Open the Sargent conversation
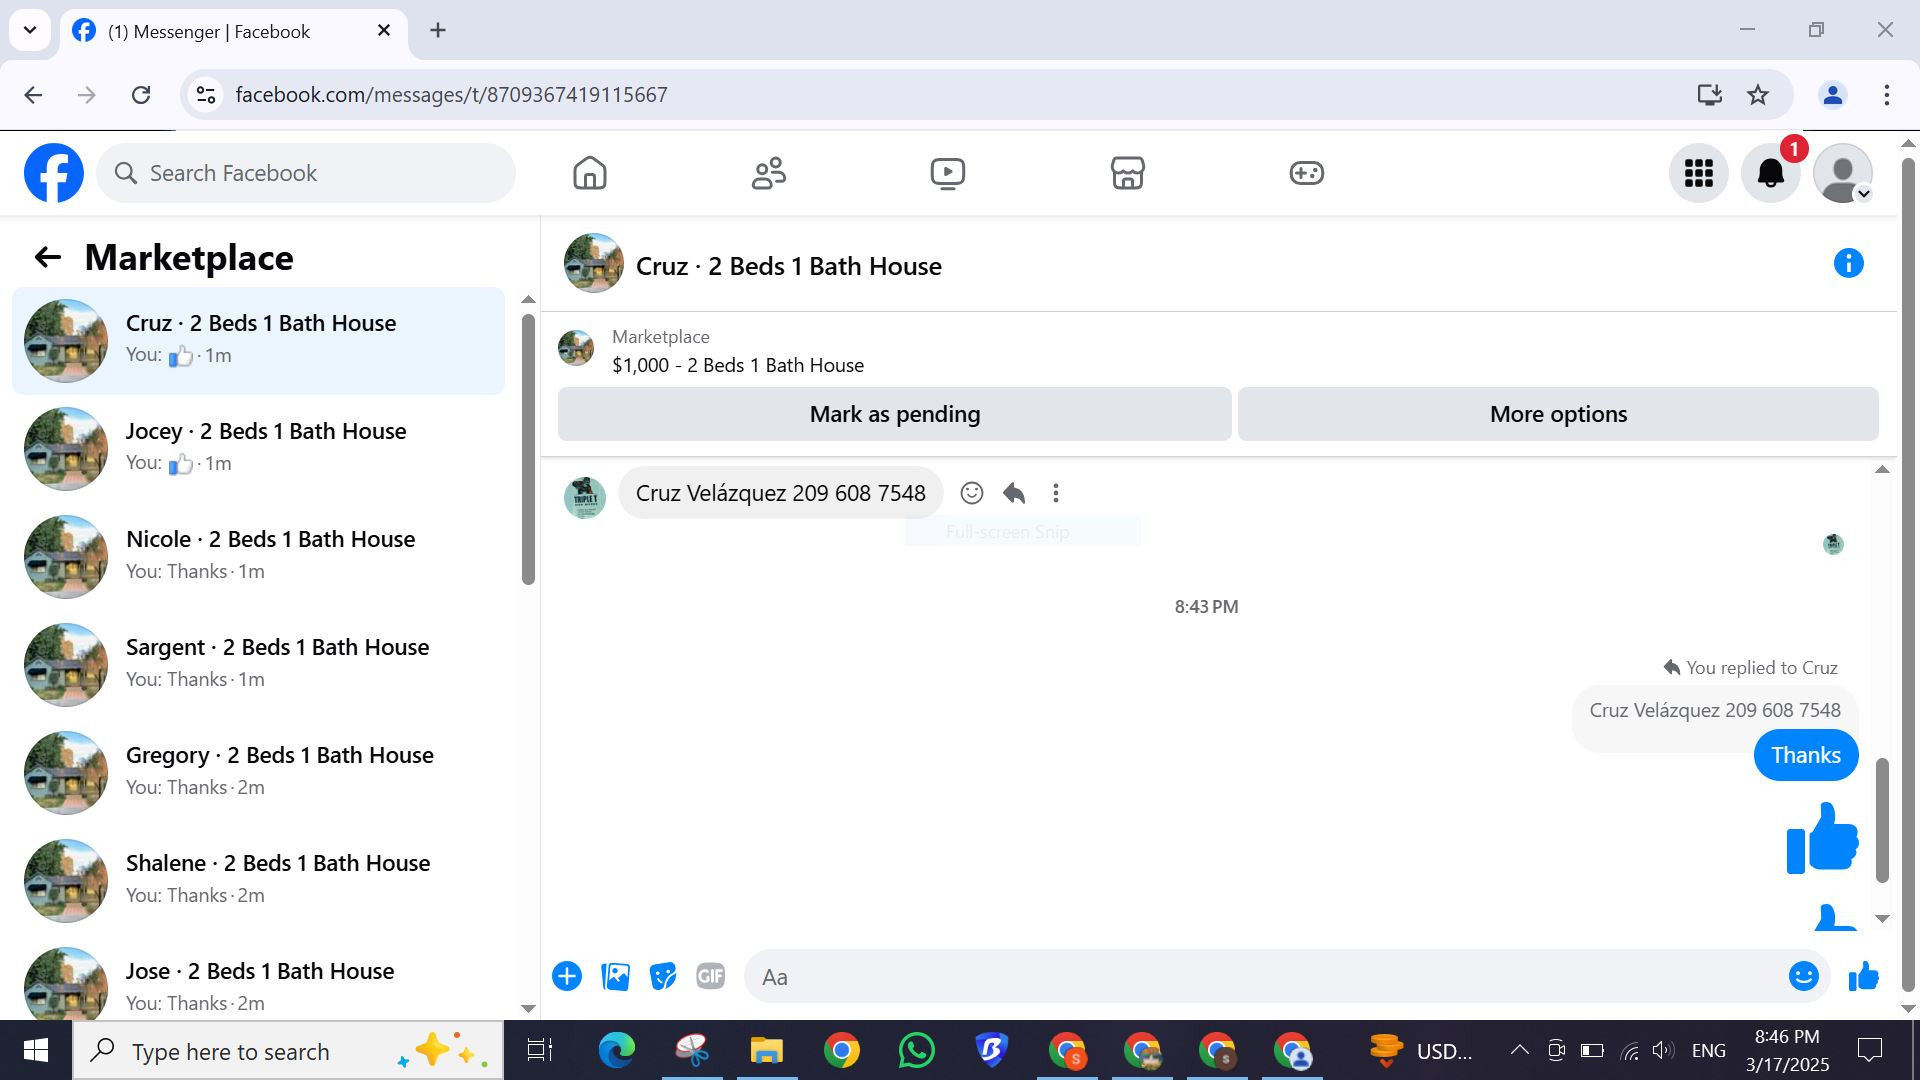 point(258,665)
